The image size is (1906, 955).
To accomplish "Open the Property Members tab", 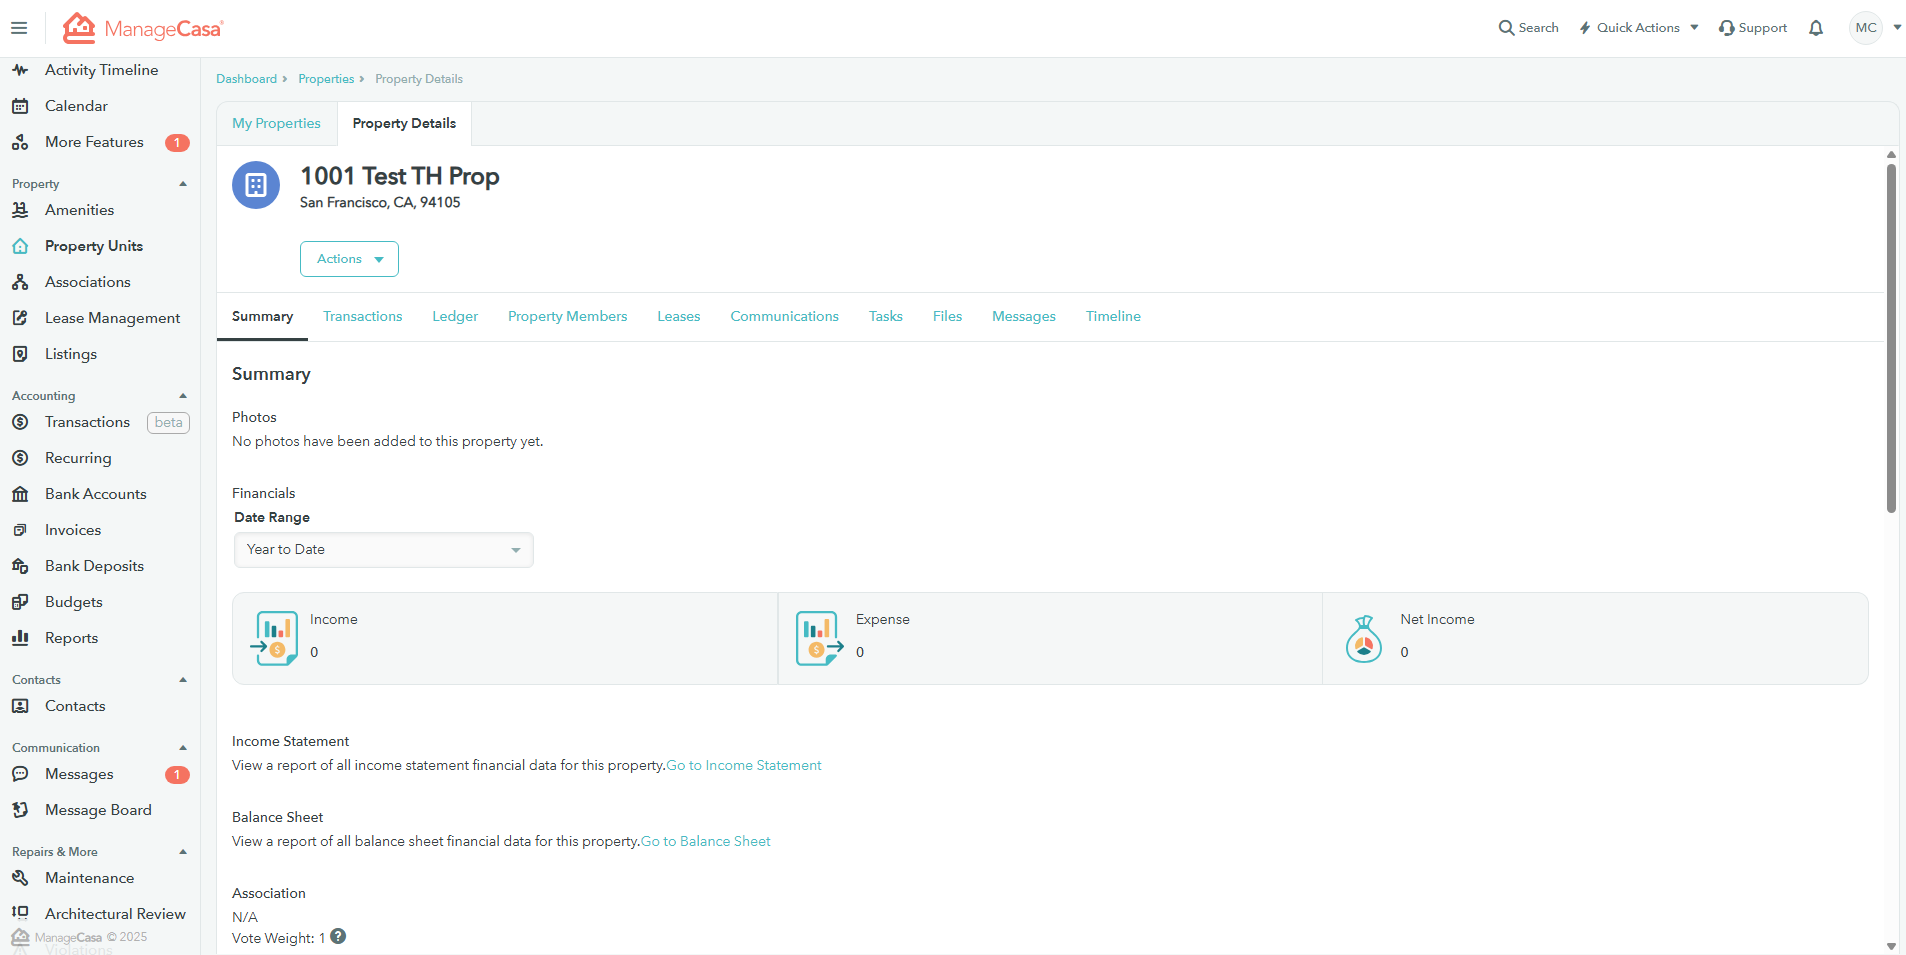I will coord(567,317).
